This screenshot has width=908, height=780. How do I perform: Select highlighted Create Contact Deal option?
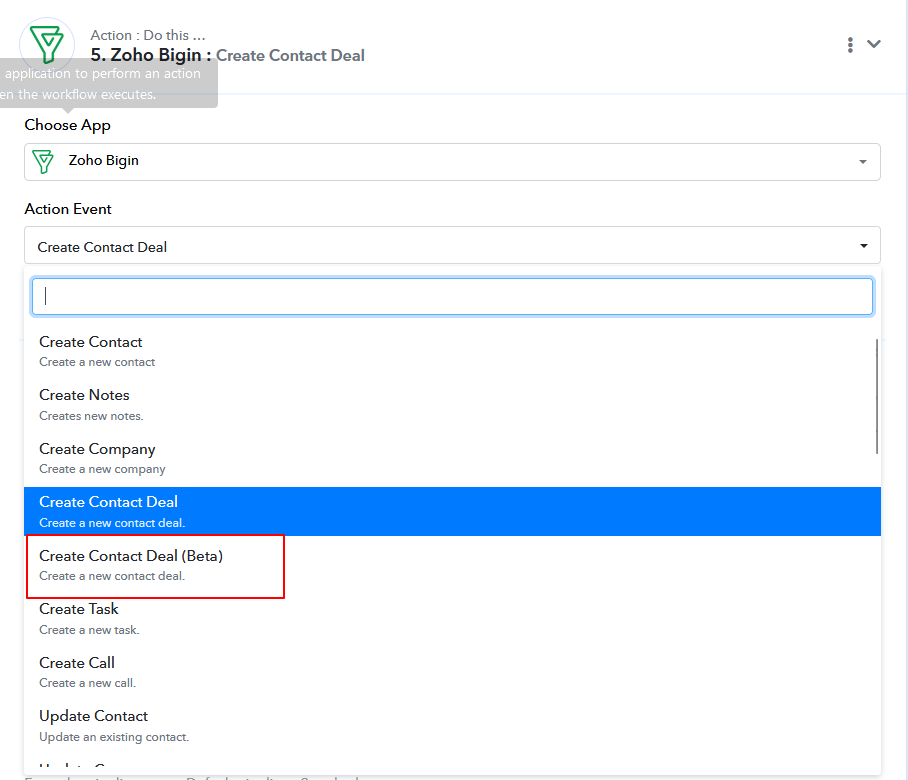[109, 510]
